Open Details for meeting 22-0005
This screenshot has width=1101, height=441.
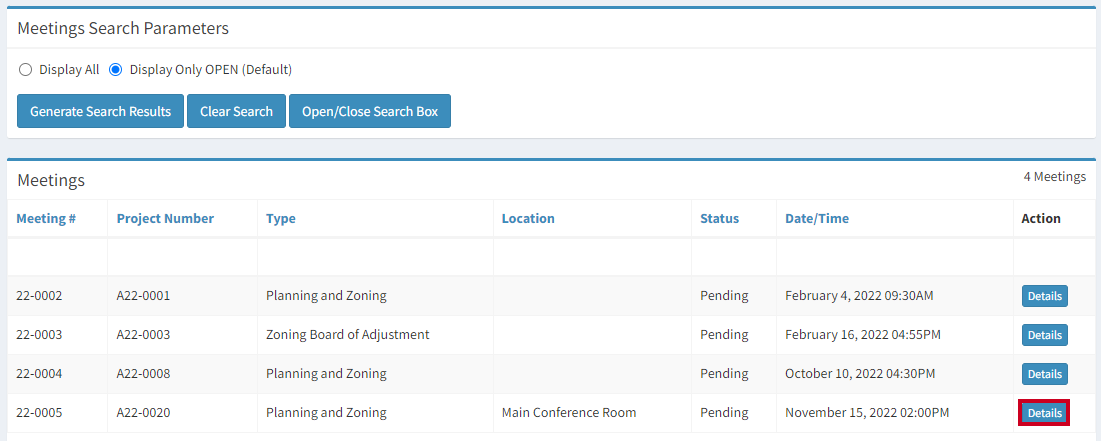tap(1044, 413)
